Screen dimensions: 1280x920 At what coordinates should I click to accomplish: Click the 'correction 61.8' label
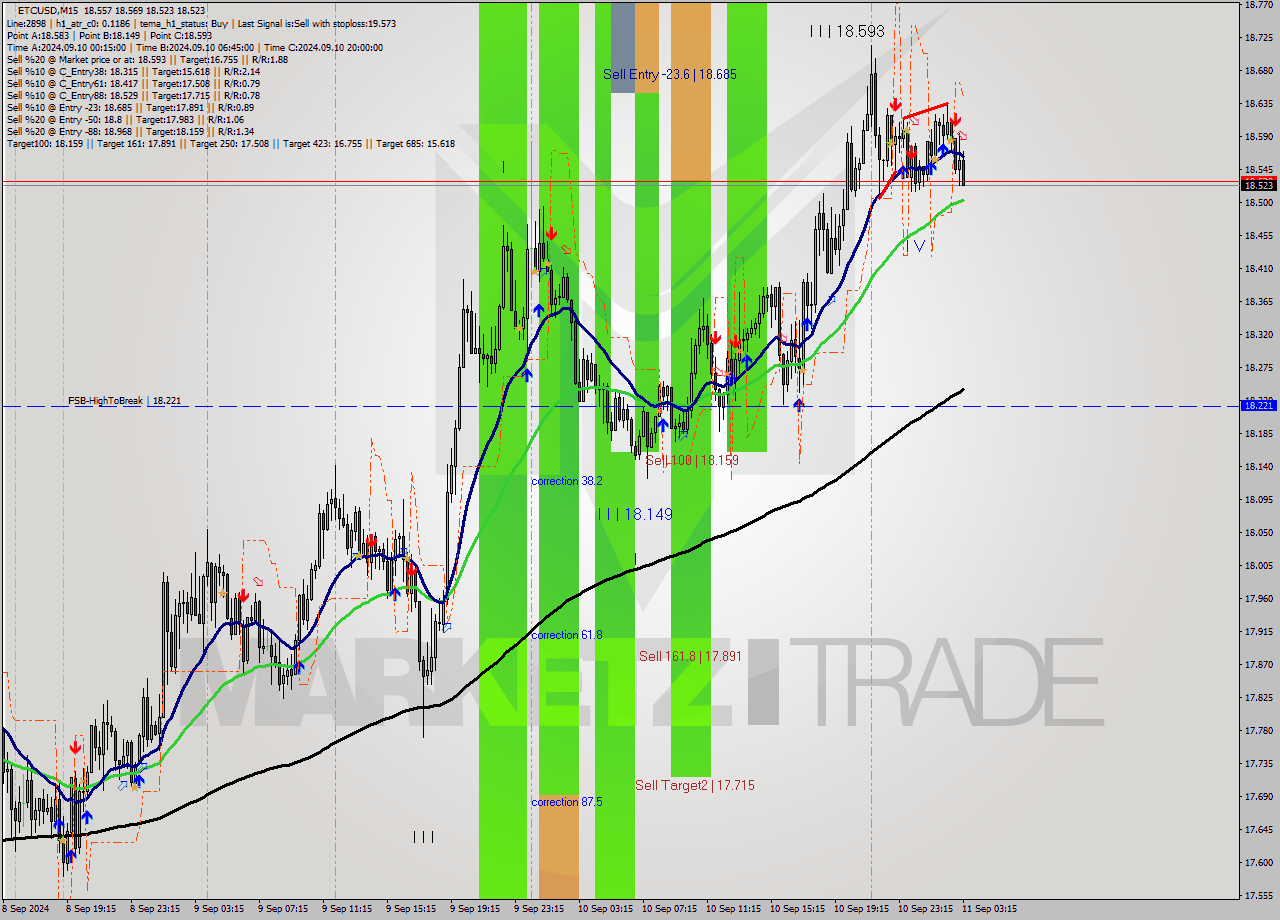pos(567,635)
